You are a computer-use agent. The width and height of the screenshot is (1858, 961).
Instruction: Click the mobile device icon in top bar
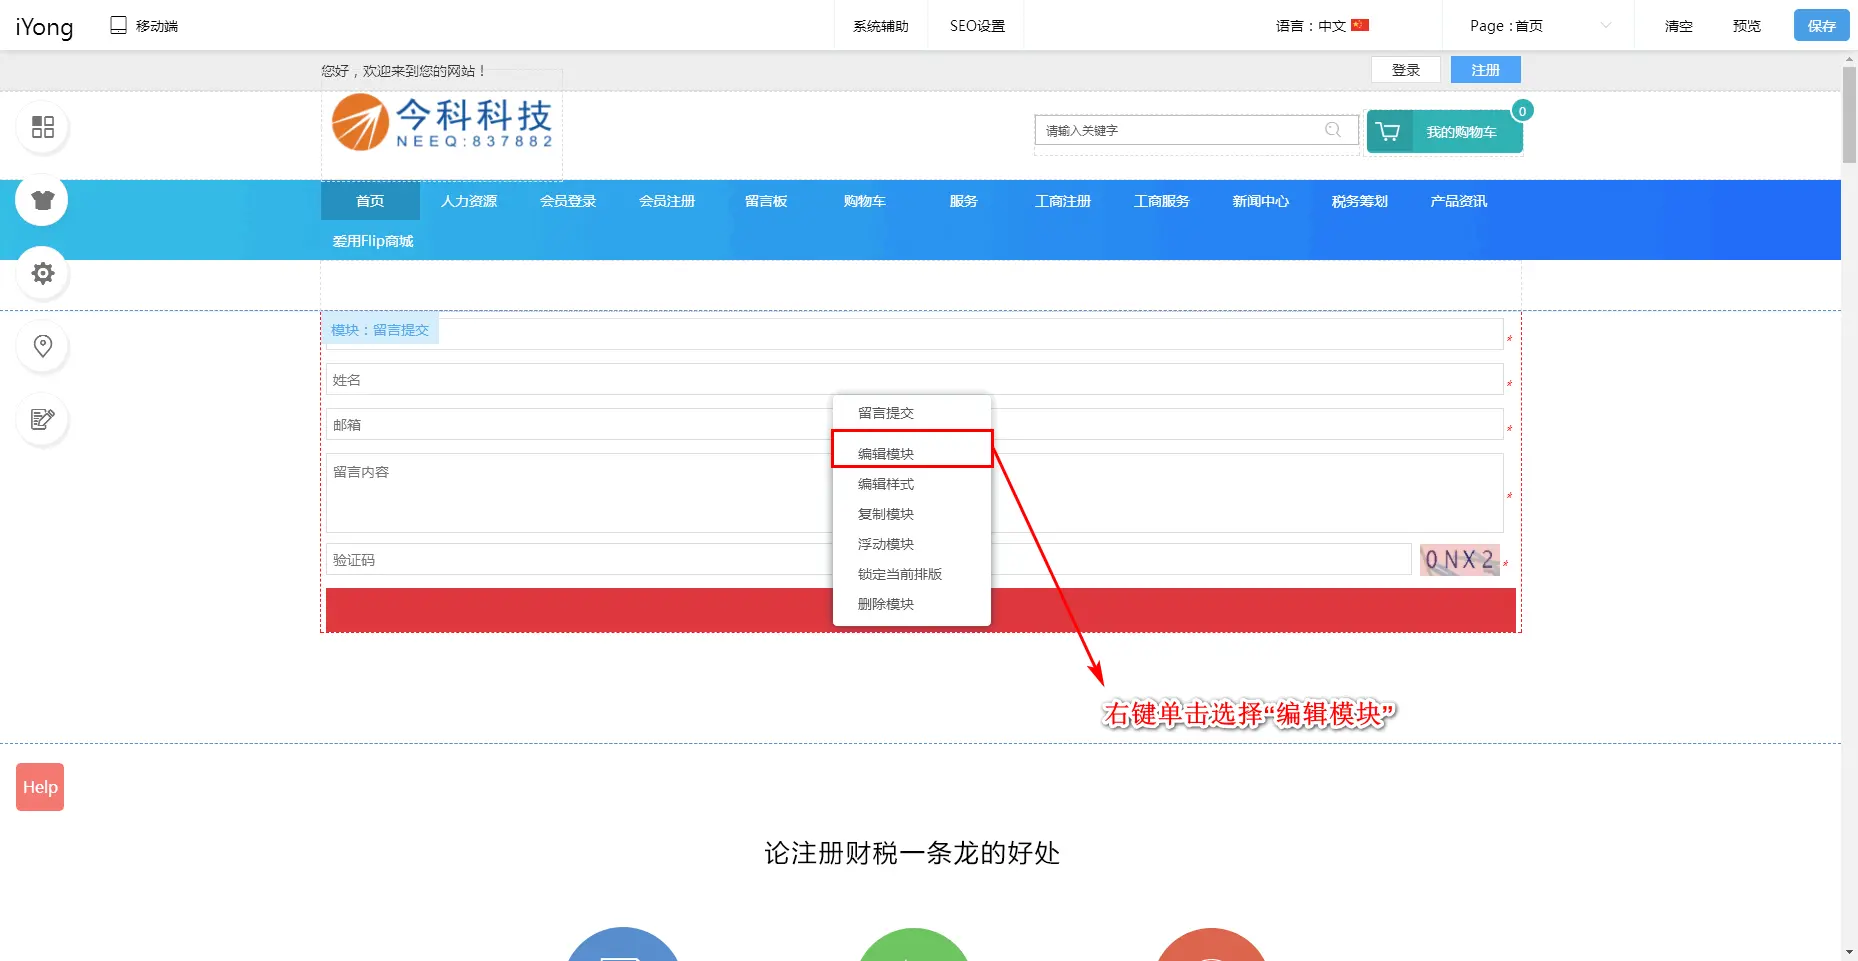coord(118,26)
